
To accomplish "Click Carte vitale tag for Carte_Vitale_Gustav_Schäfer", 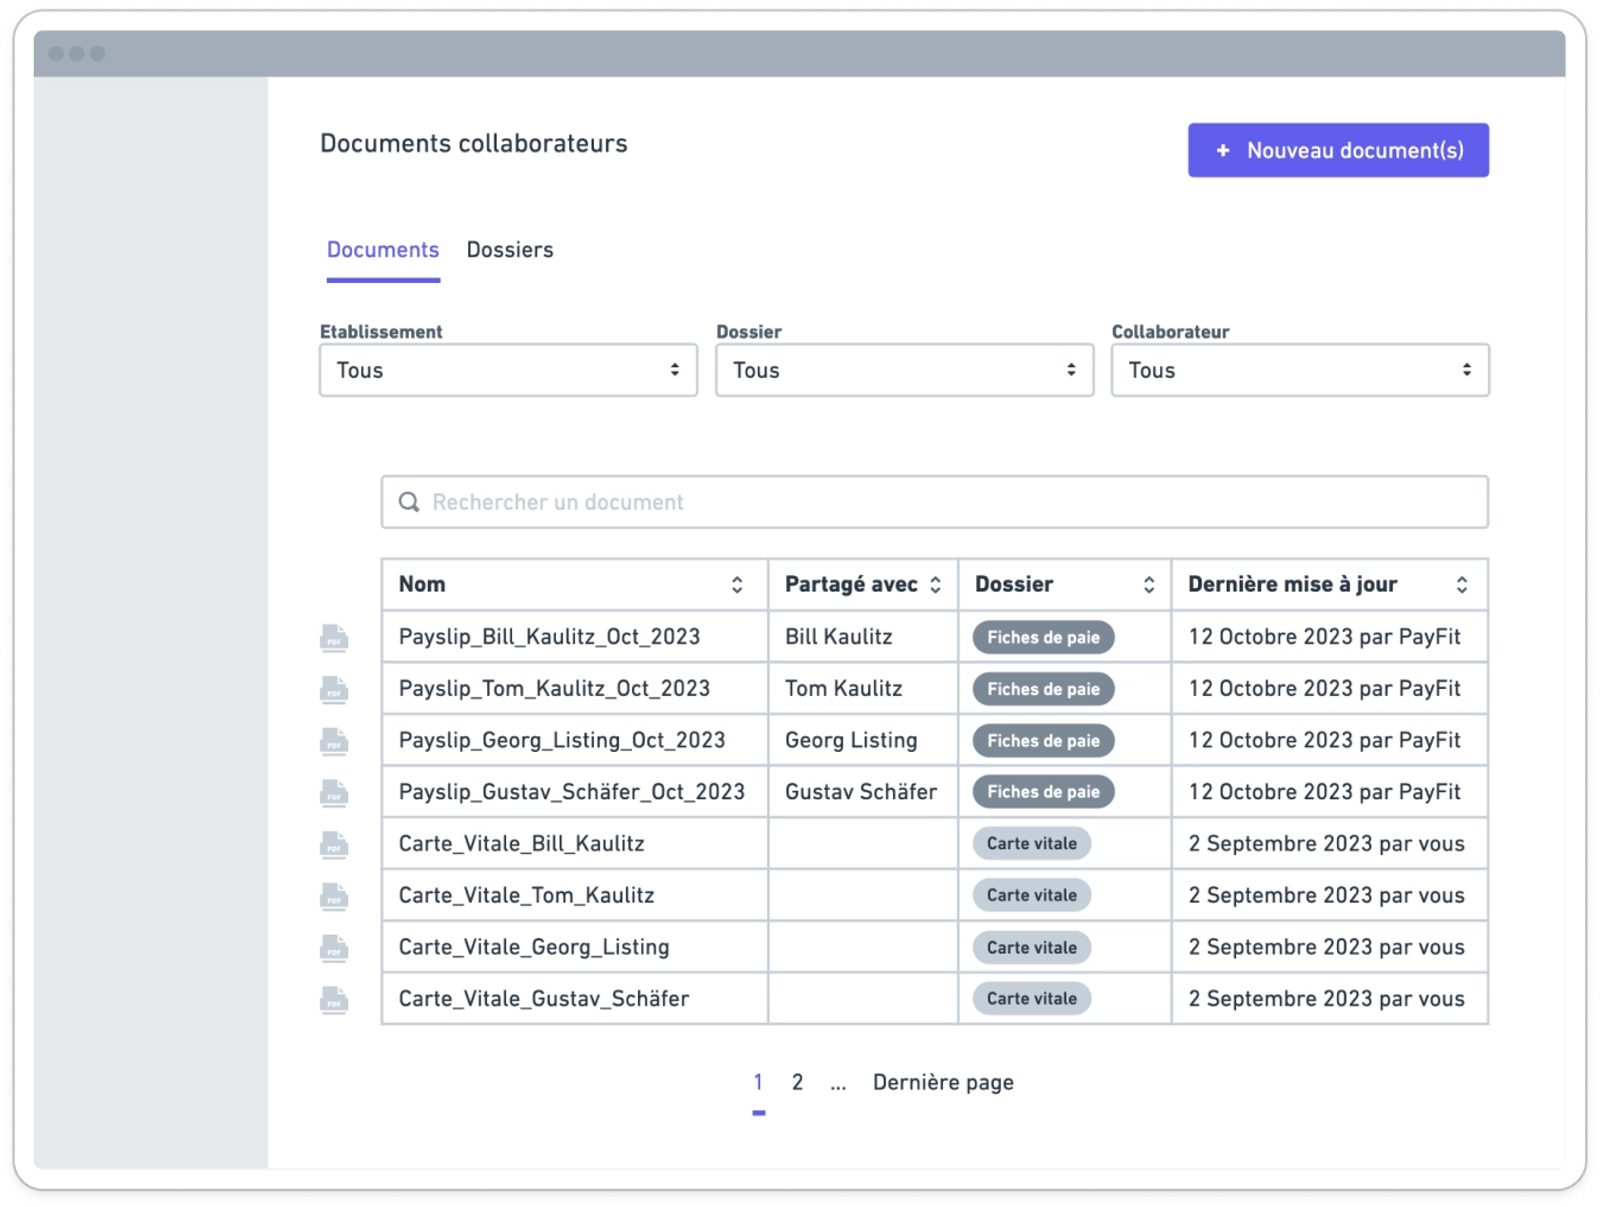I will [1031, 999].
